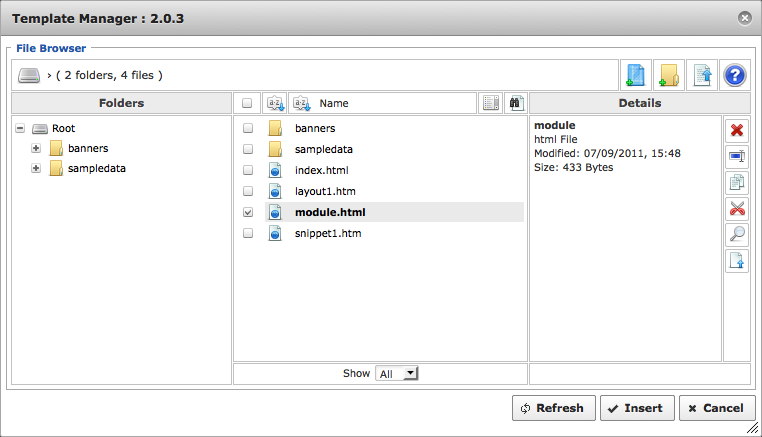Select the banners name in file list
The width and height of the screenshot is (762, 437).
click(315, 128)
